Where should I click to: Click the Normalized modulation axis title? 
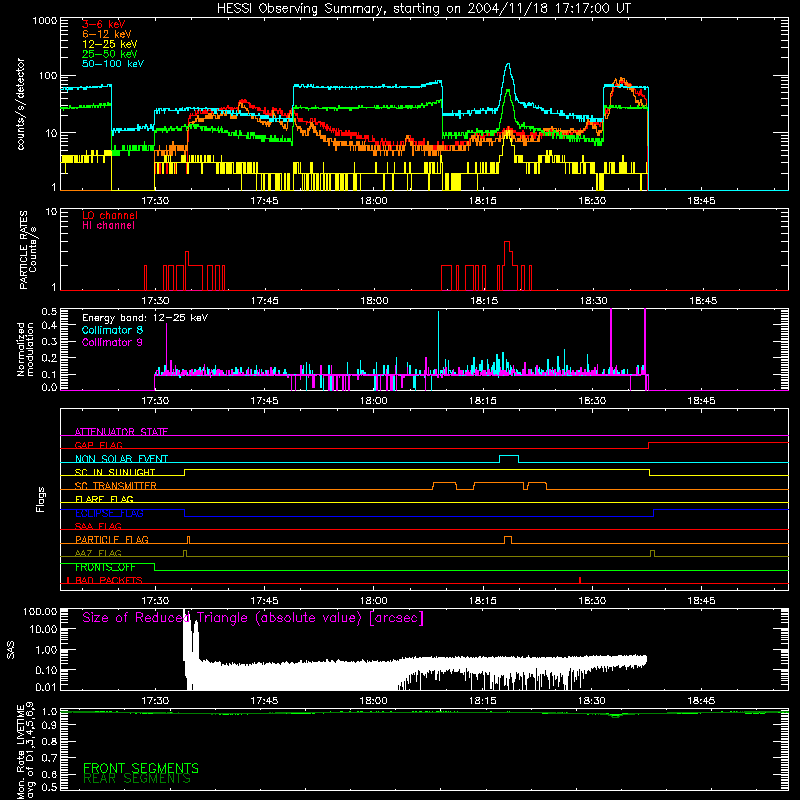click(x=26, y=349)
